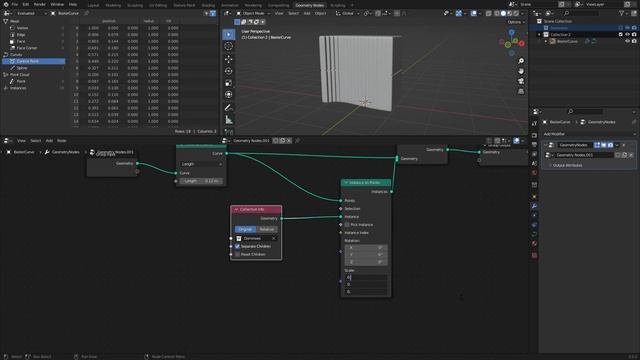Toggle viewport visibility eye for BezierCurve

(x=627, y=41)
